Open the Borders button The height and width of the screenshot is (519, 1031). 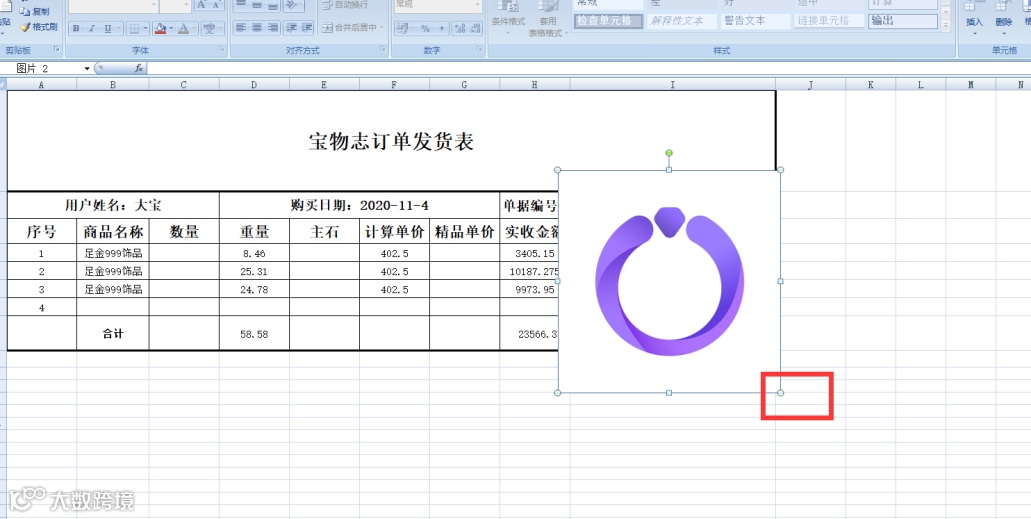pyautogui.click(x=133, y=29)
